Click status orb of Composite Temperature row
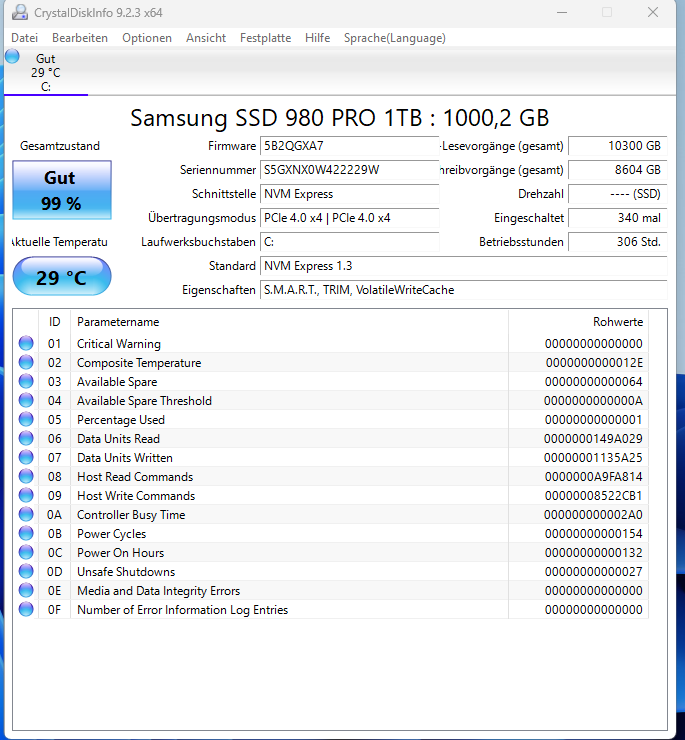Image resolution: width=685 pixels, height=740 pixels. pyautogui.click(x=26, y=362)
